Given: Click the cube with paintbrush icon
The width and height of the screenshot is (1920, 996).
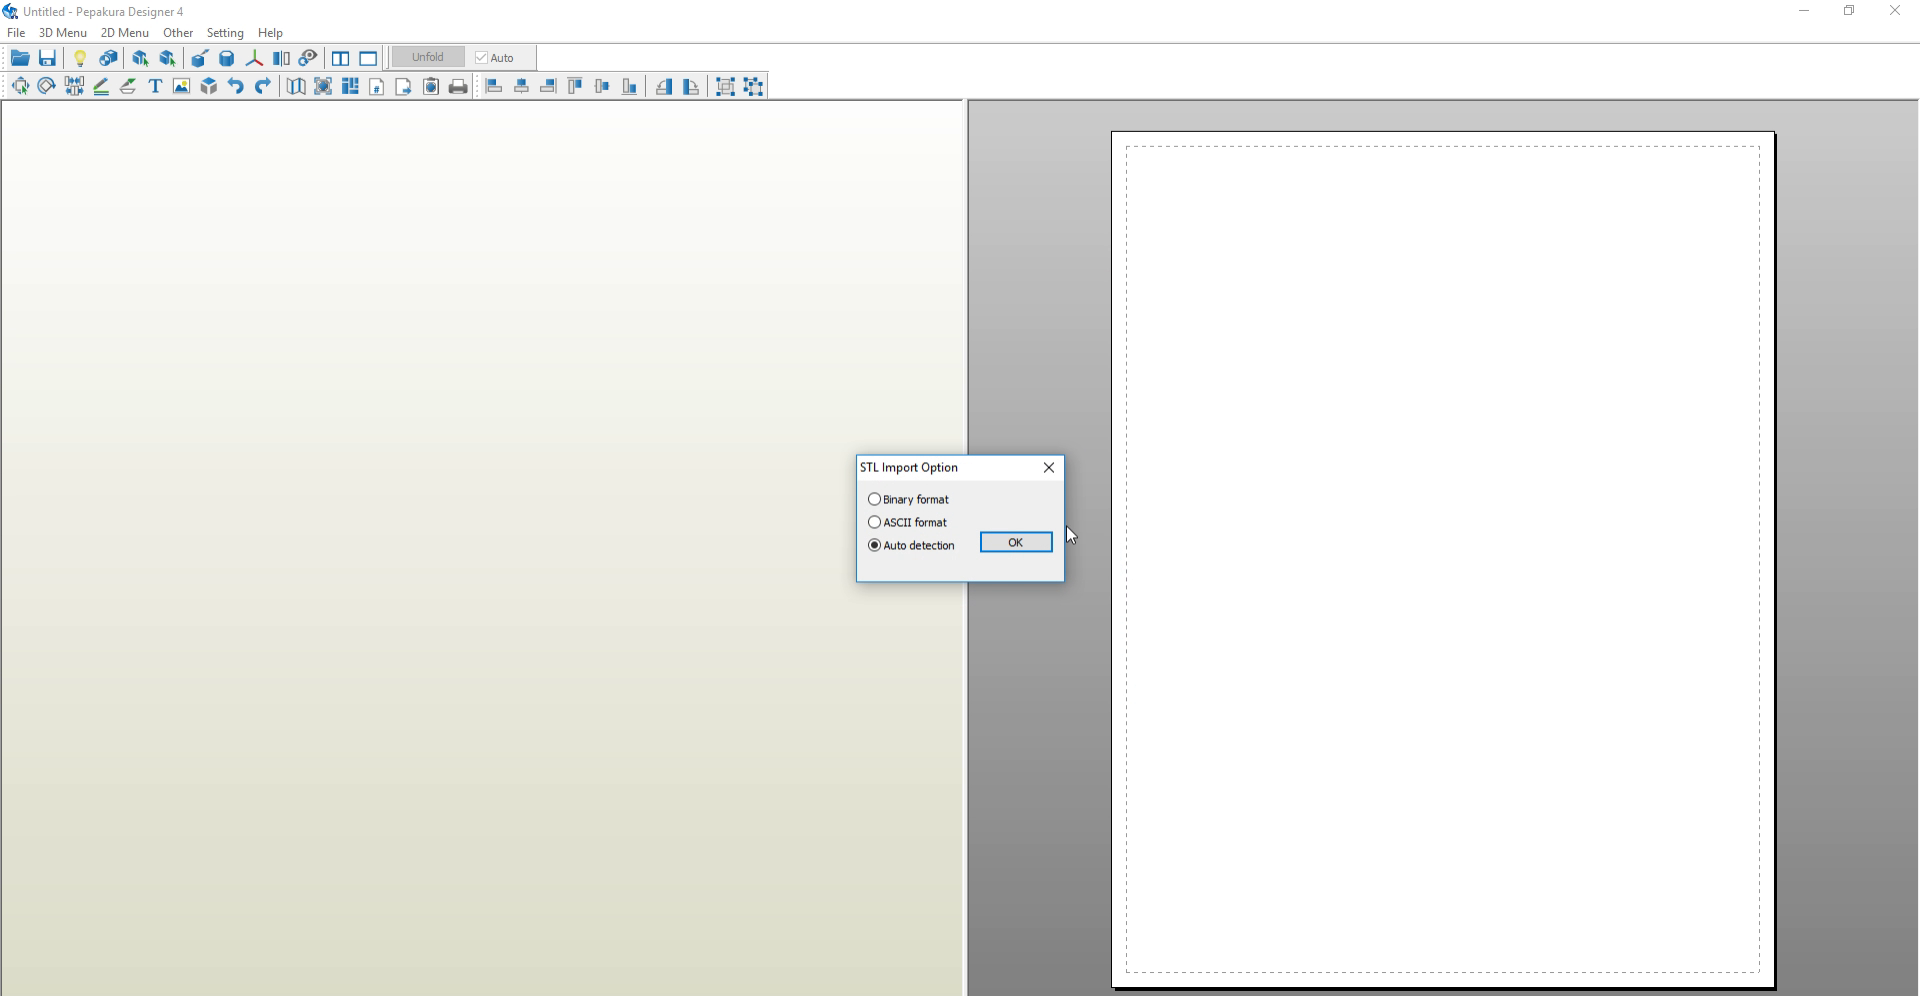Looking at the screenshot, I should pos(200,58).
